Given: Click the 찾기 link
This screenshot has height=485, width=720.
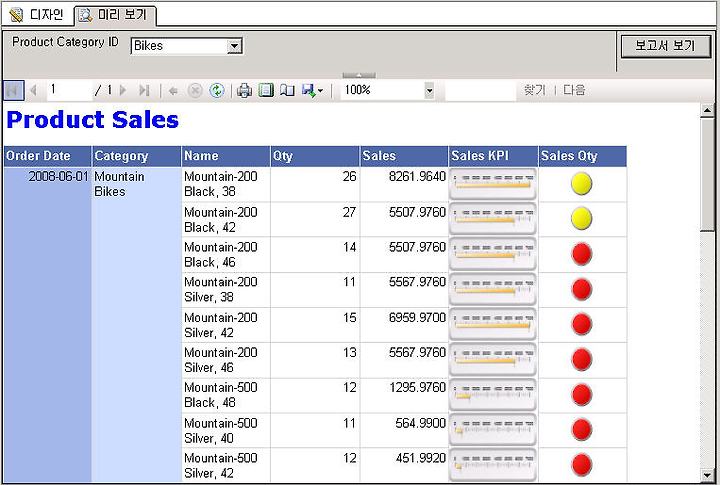Looking at the screenshot, I should point(534,90).
